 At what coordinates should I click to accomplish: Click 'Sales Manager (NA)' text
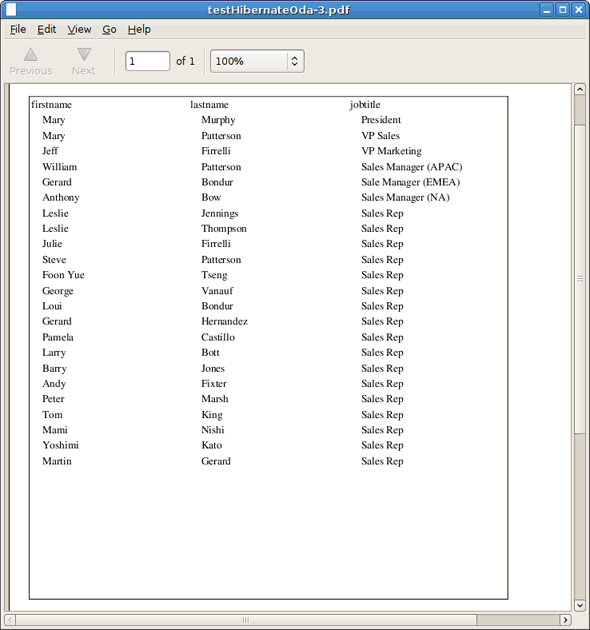(x=405, y=198)
